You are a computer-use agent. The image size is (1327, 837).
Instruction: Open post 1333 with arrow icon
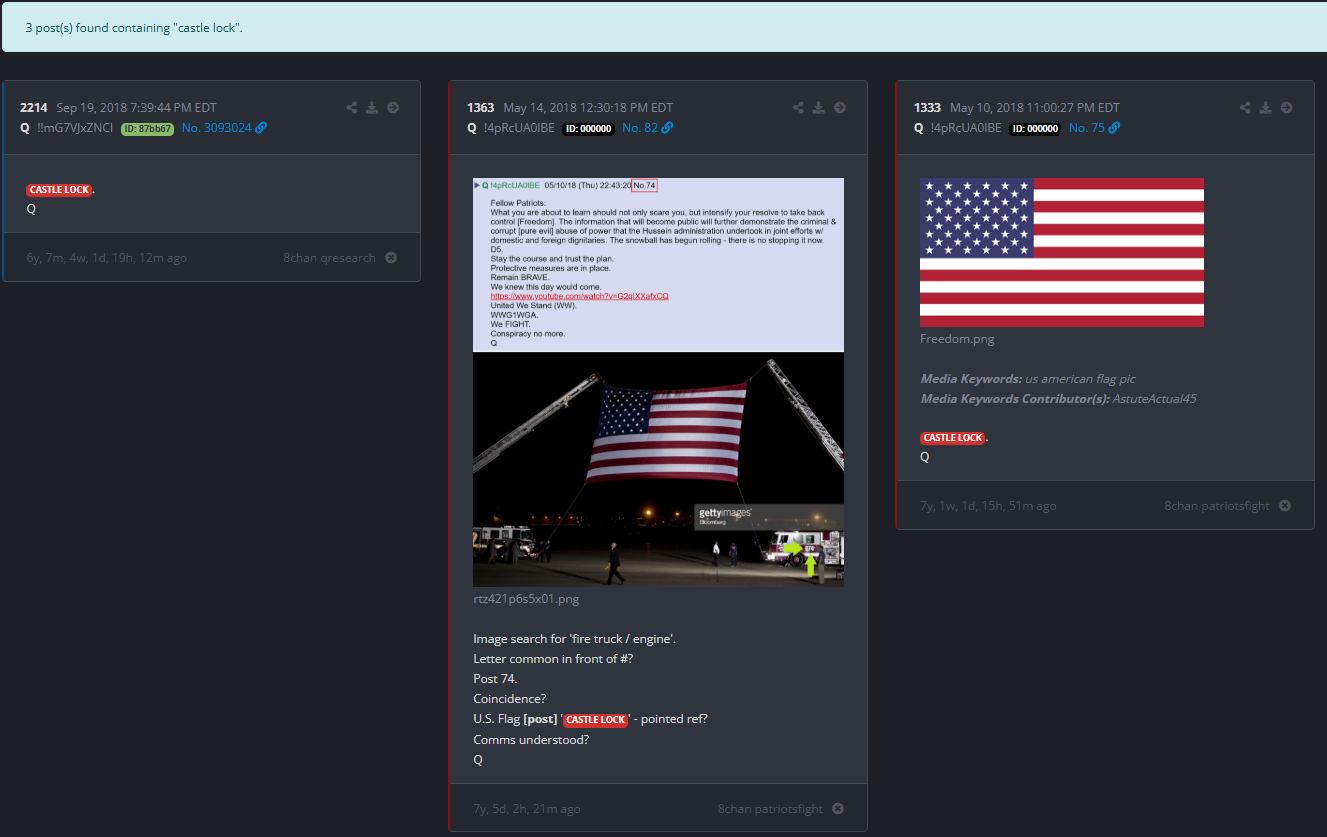click(1287, 108)
